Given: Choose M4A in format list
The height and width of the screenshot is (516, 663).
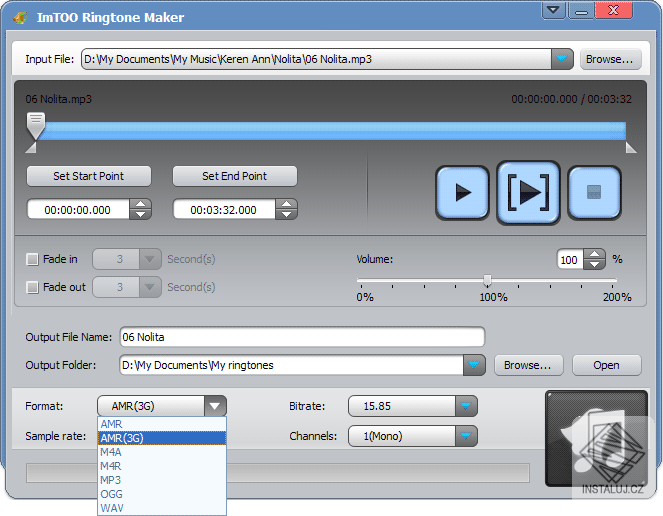Looking at the screenshot, I should (x=162, y=452).
